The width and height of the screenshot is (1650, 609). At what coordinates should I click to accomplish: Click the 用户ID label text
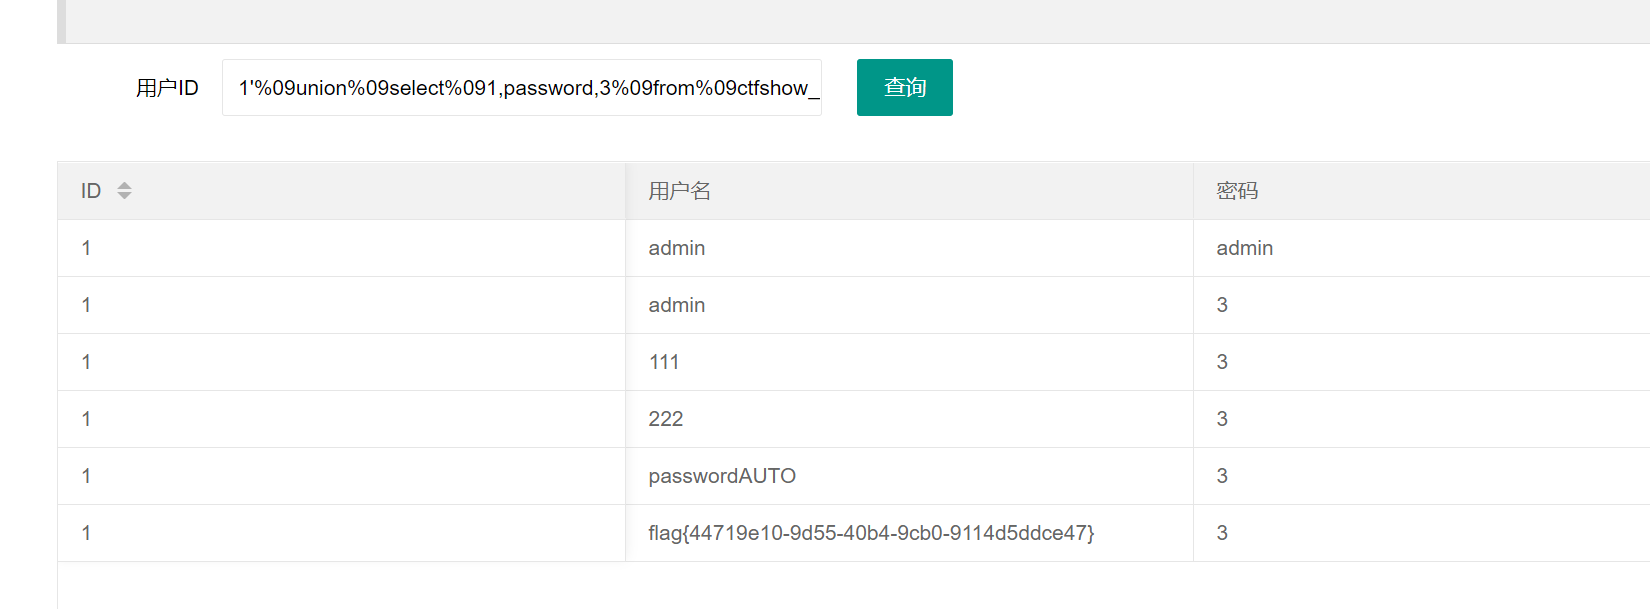[x=167, y=88]
